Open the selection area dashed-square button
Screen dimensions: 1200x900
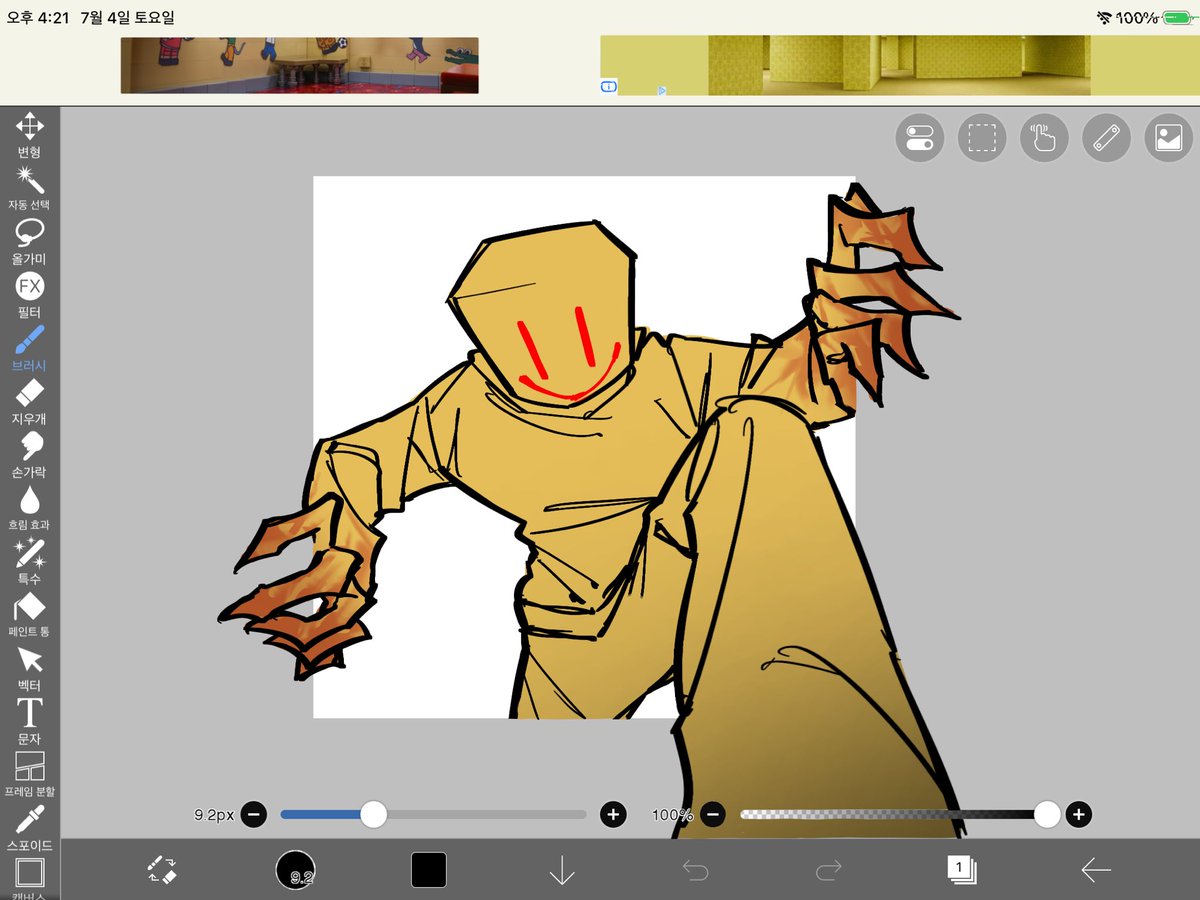click(982, 138)
